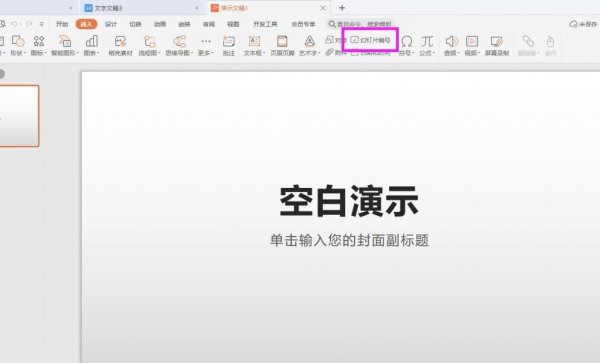Click the 幻灯片编号 slide number button
The image size is (600, 363).
pyautogui.click(x=370, y=40)
